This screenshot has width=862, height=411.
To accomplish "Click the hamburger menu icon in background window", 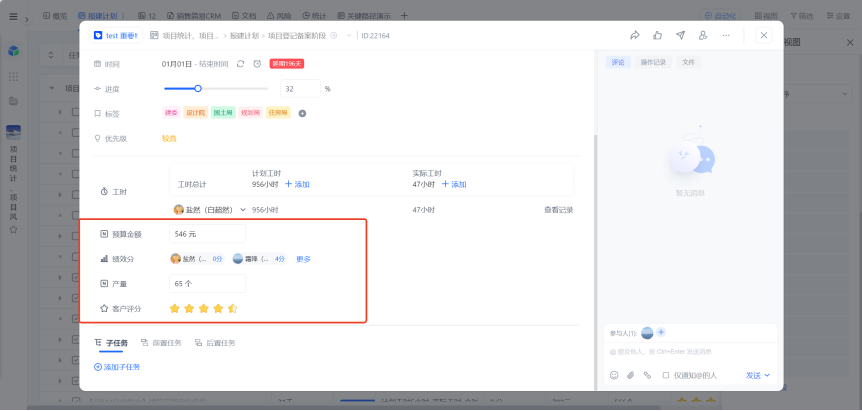I will click(13, 16).
